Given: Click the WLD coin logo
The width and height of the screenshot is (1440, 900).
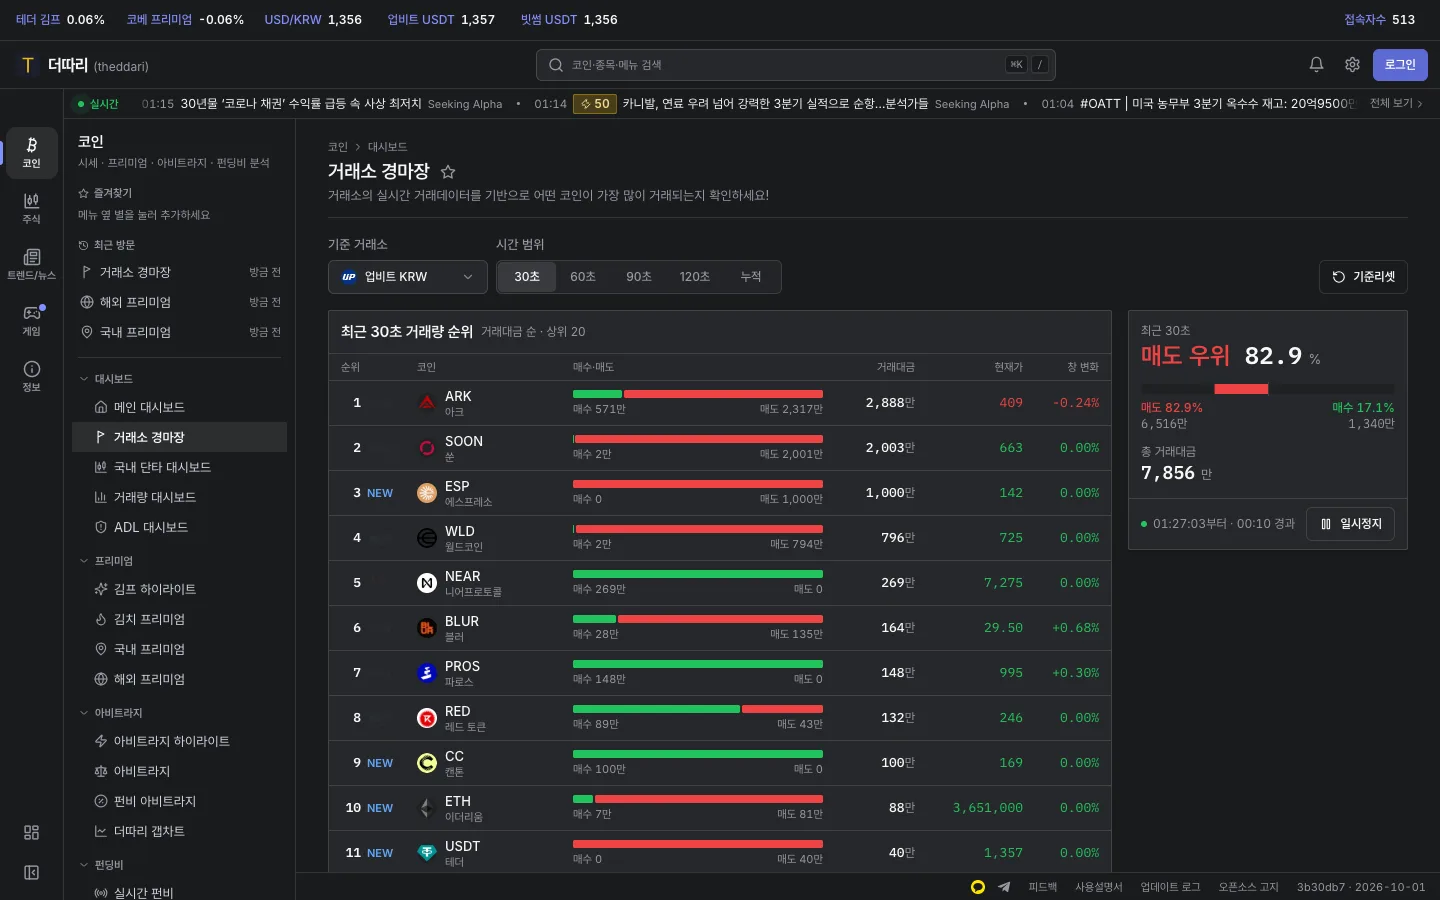Looking at the screenshot, I should (427, 538).
